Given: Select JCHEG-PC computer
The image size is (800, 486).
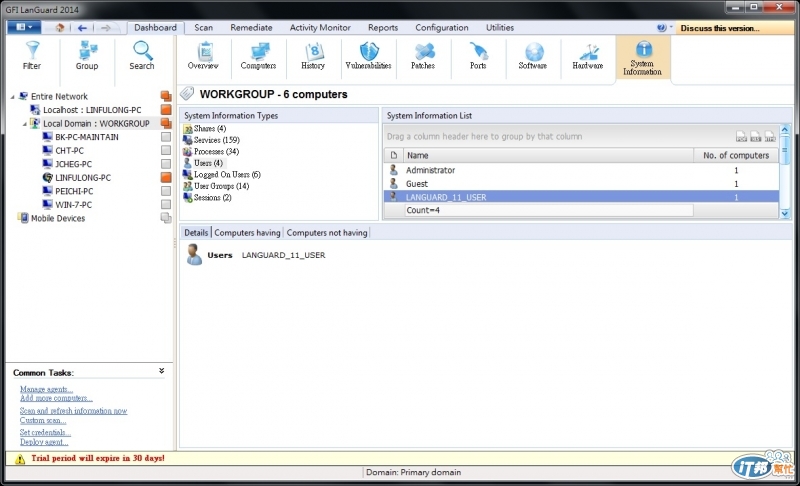Looking at the screenshot, I should [73, 164].
